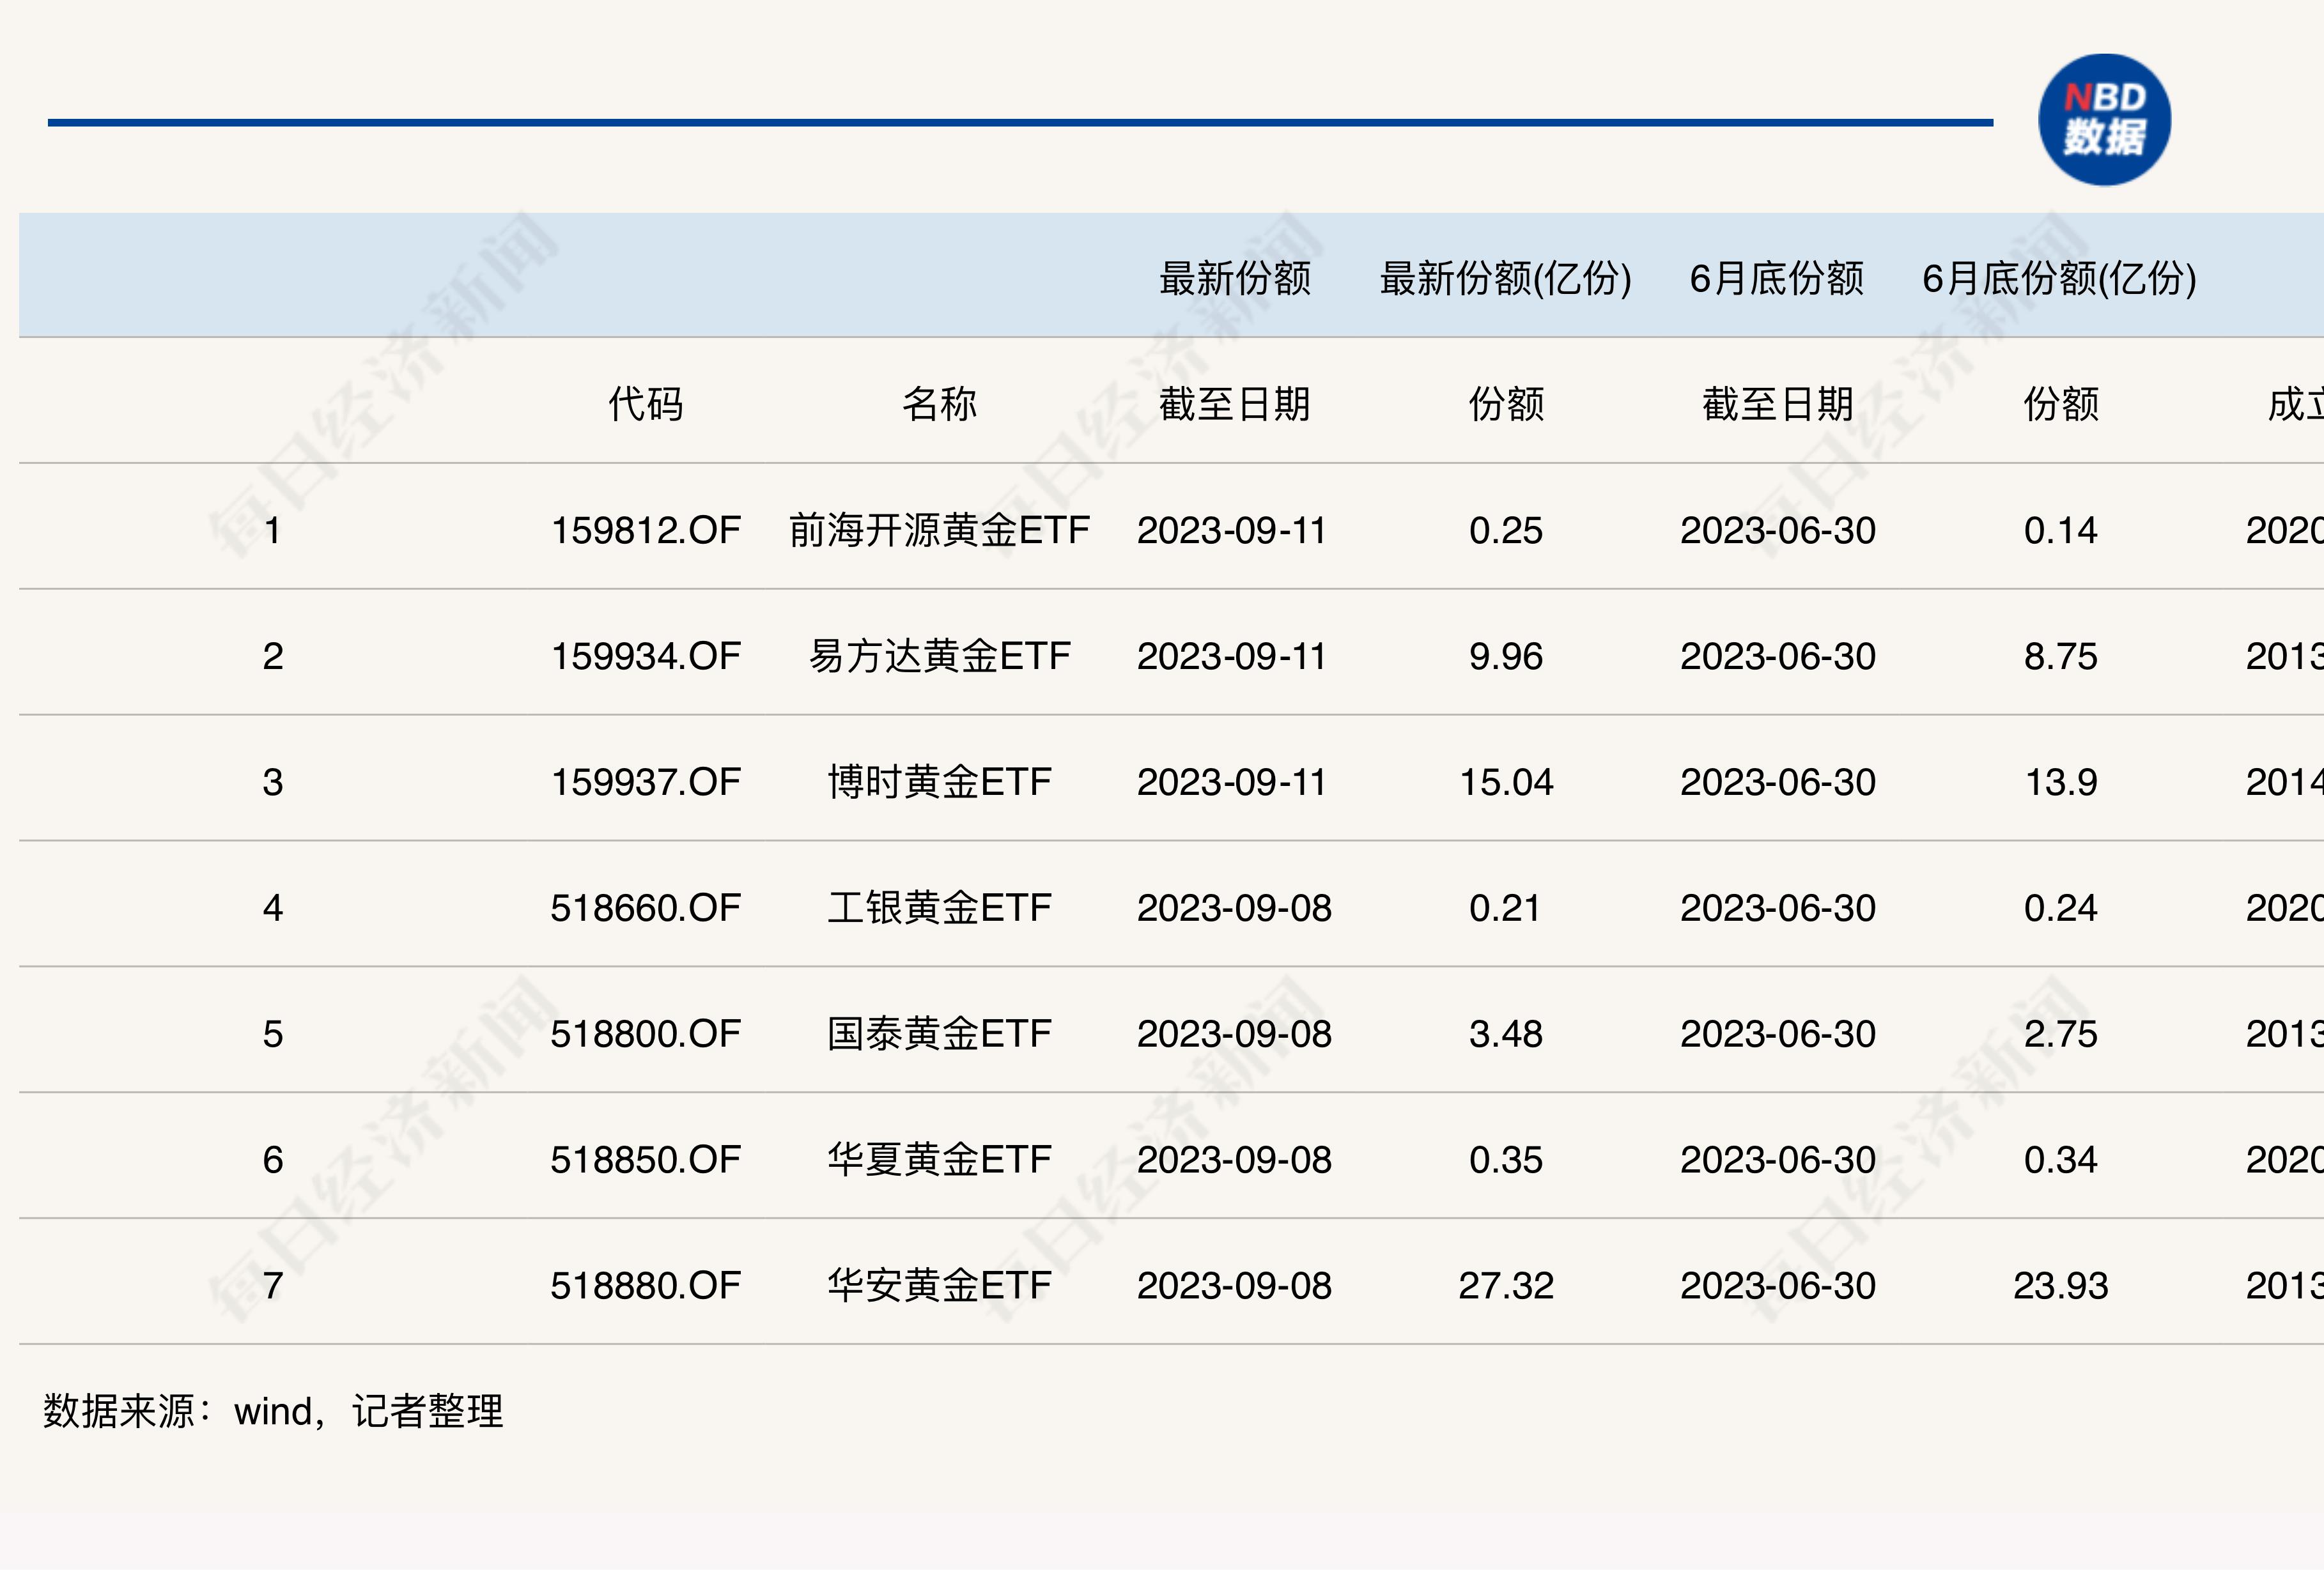Click the 代码 column label

coord(646,404)
